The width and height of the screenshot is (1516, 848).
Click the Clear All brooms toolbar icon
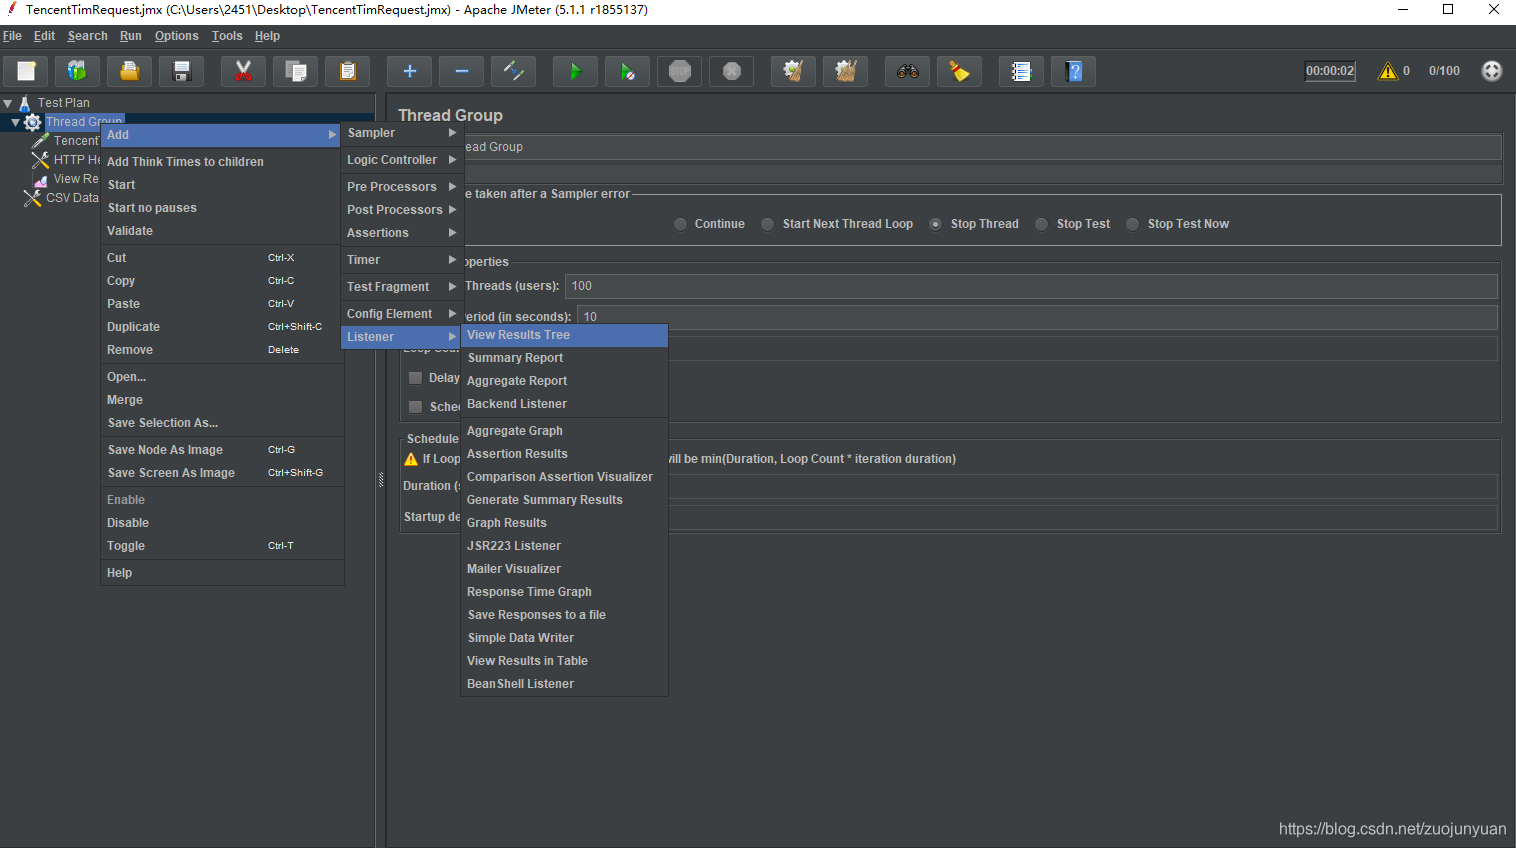tap(845, 71)
